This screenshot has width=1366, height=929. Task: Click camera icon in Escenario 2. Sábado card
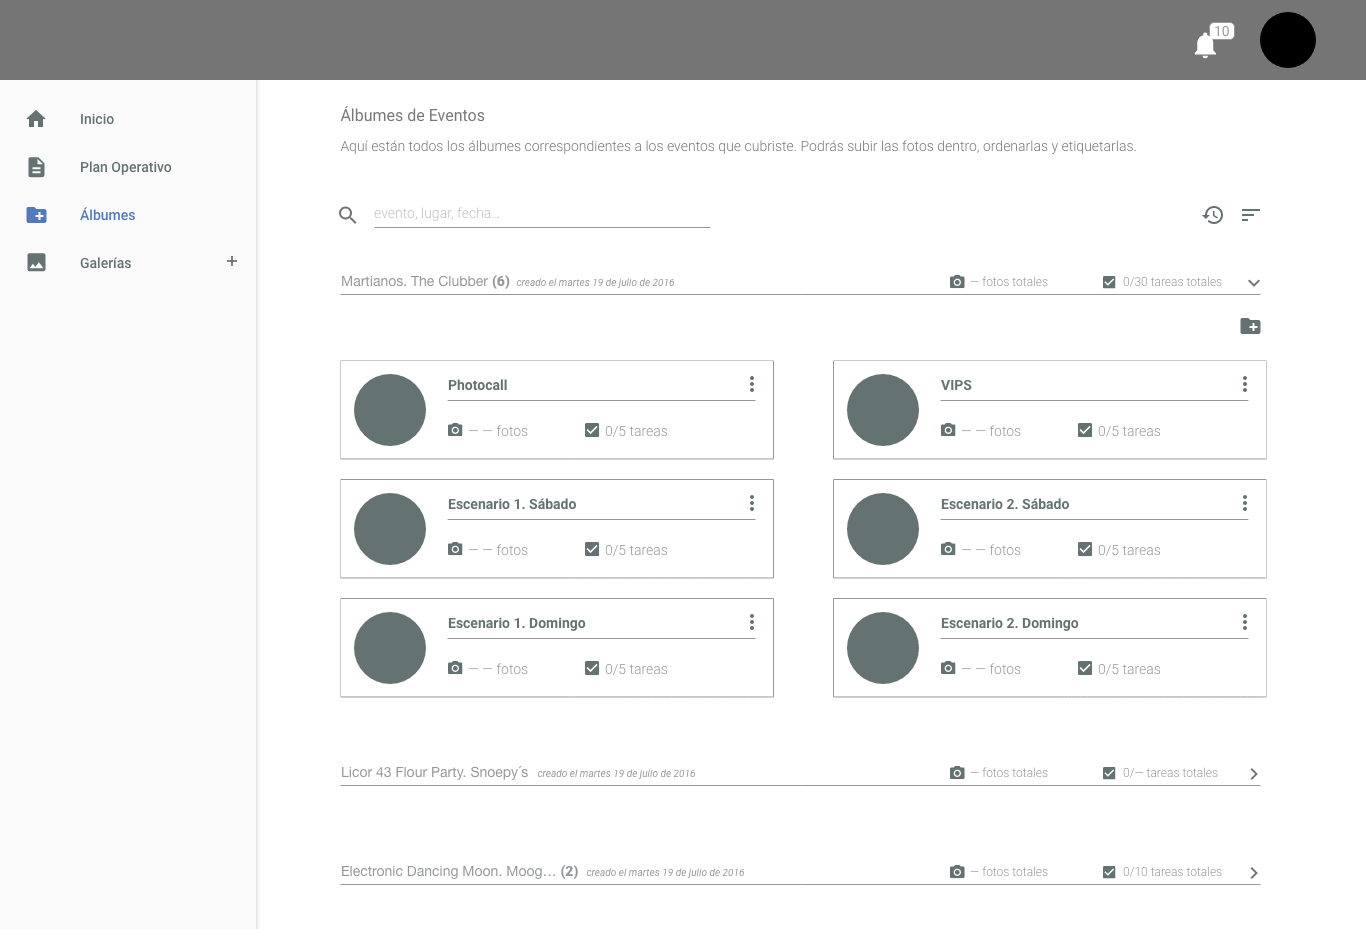click(x=948, y=549)
